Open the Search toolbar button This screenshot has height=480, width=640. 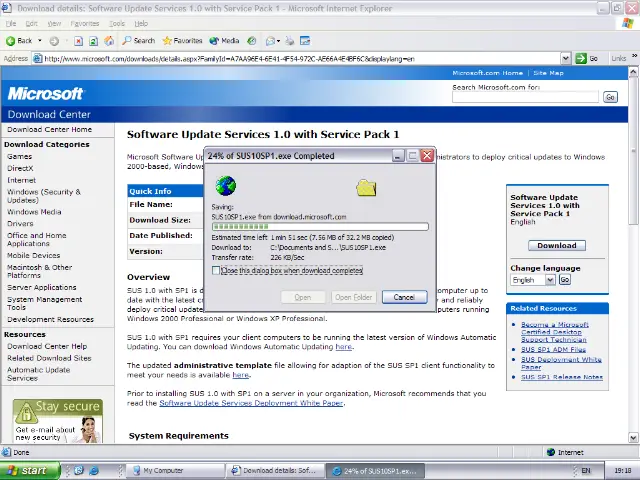[x=139, y=41]
